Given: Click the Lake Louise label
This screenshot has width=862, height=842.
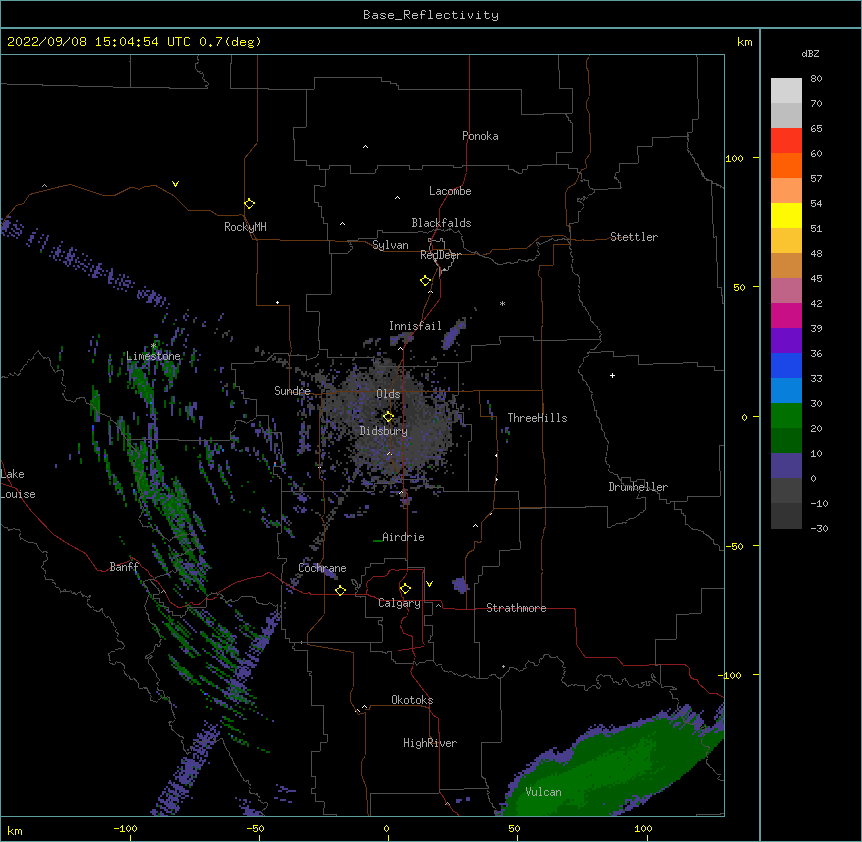Looking at the screenshot, I should pyautogui.click(x=18, y=484).
